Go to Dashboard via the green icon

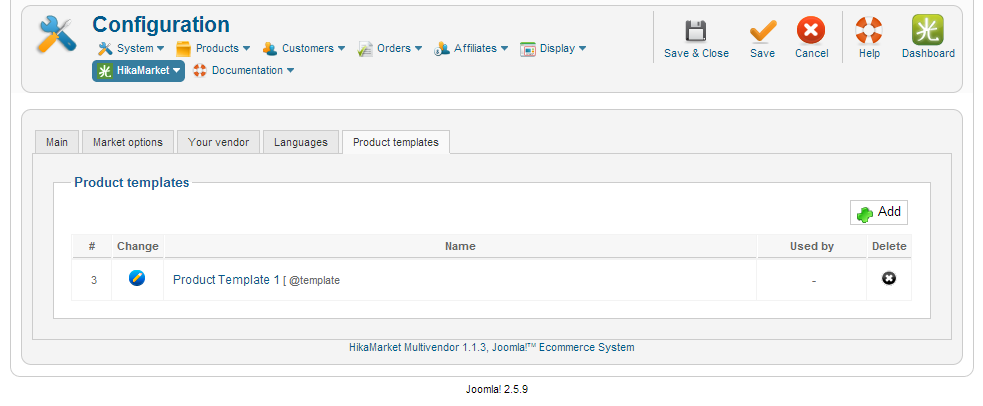click(x=928, y=32)
